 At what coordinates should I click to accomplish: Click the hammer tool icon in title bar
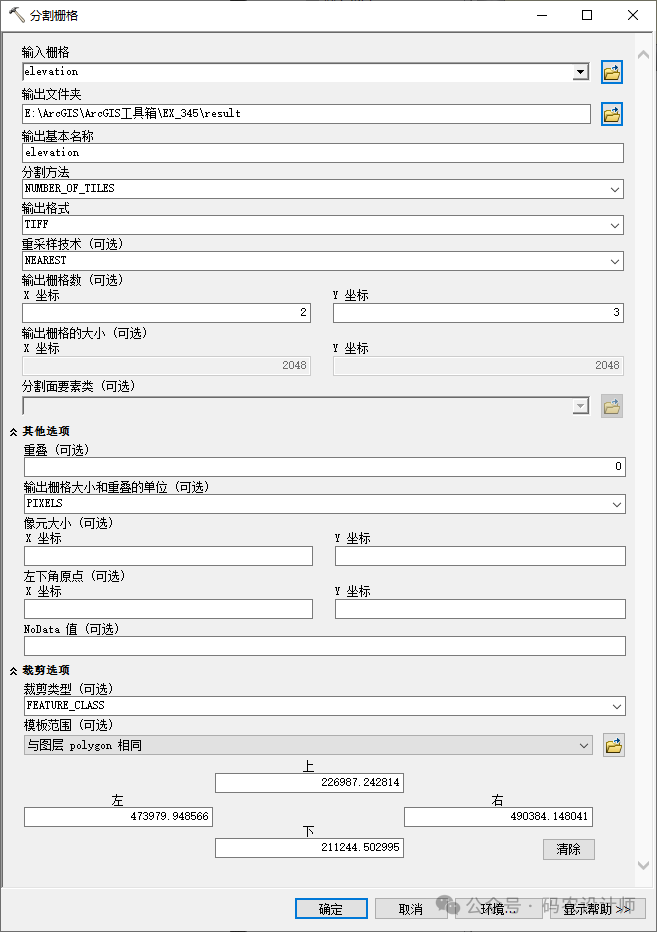[16, 15]
